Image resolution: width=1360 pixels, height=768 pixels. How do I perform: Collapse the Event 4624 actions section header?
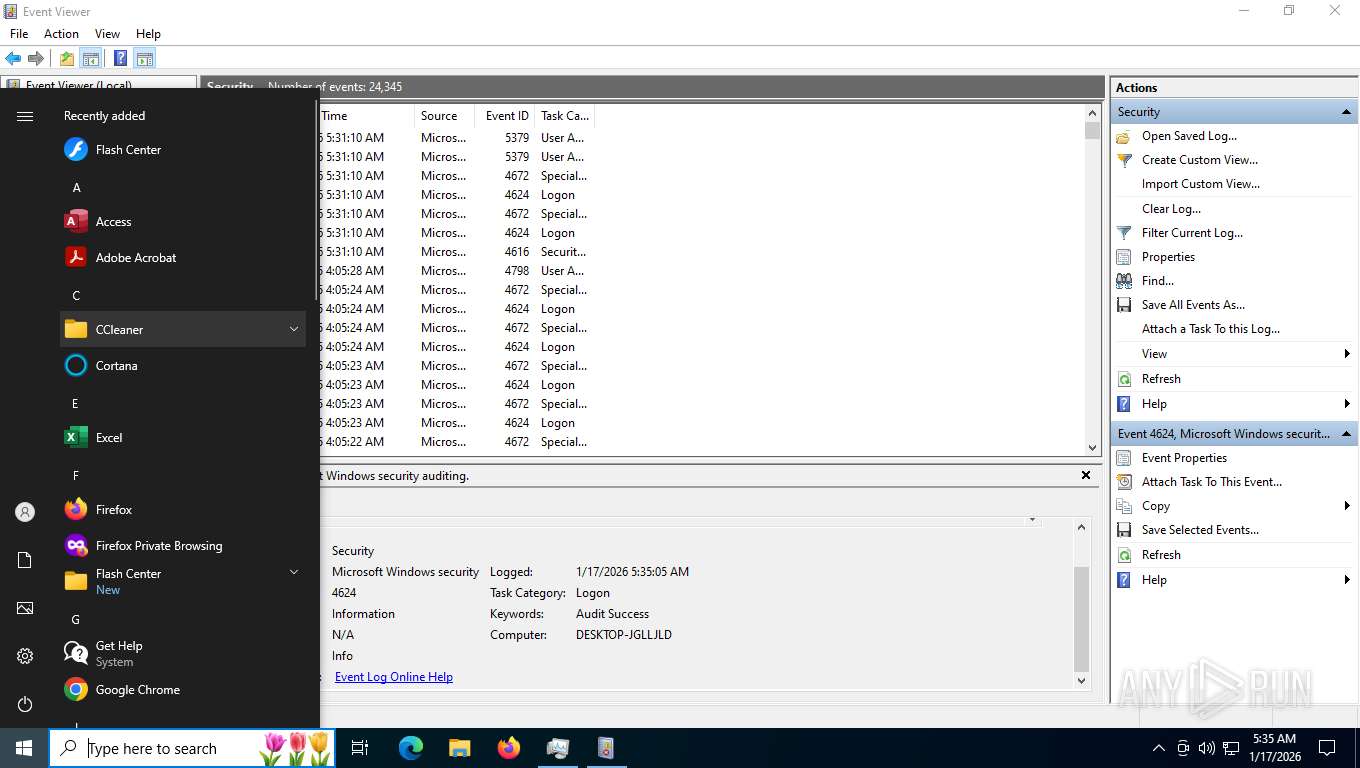point(1234,434)
